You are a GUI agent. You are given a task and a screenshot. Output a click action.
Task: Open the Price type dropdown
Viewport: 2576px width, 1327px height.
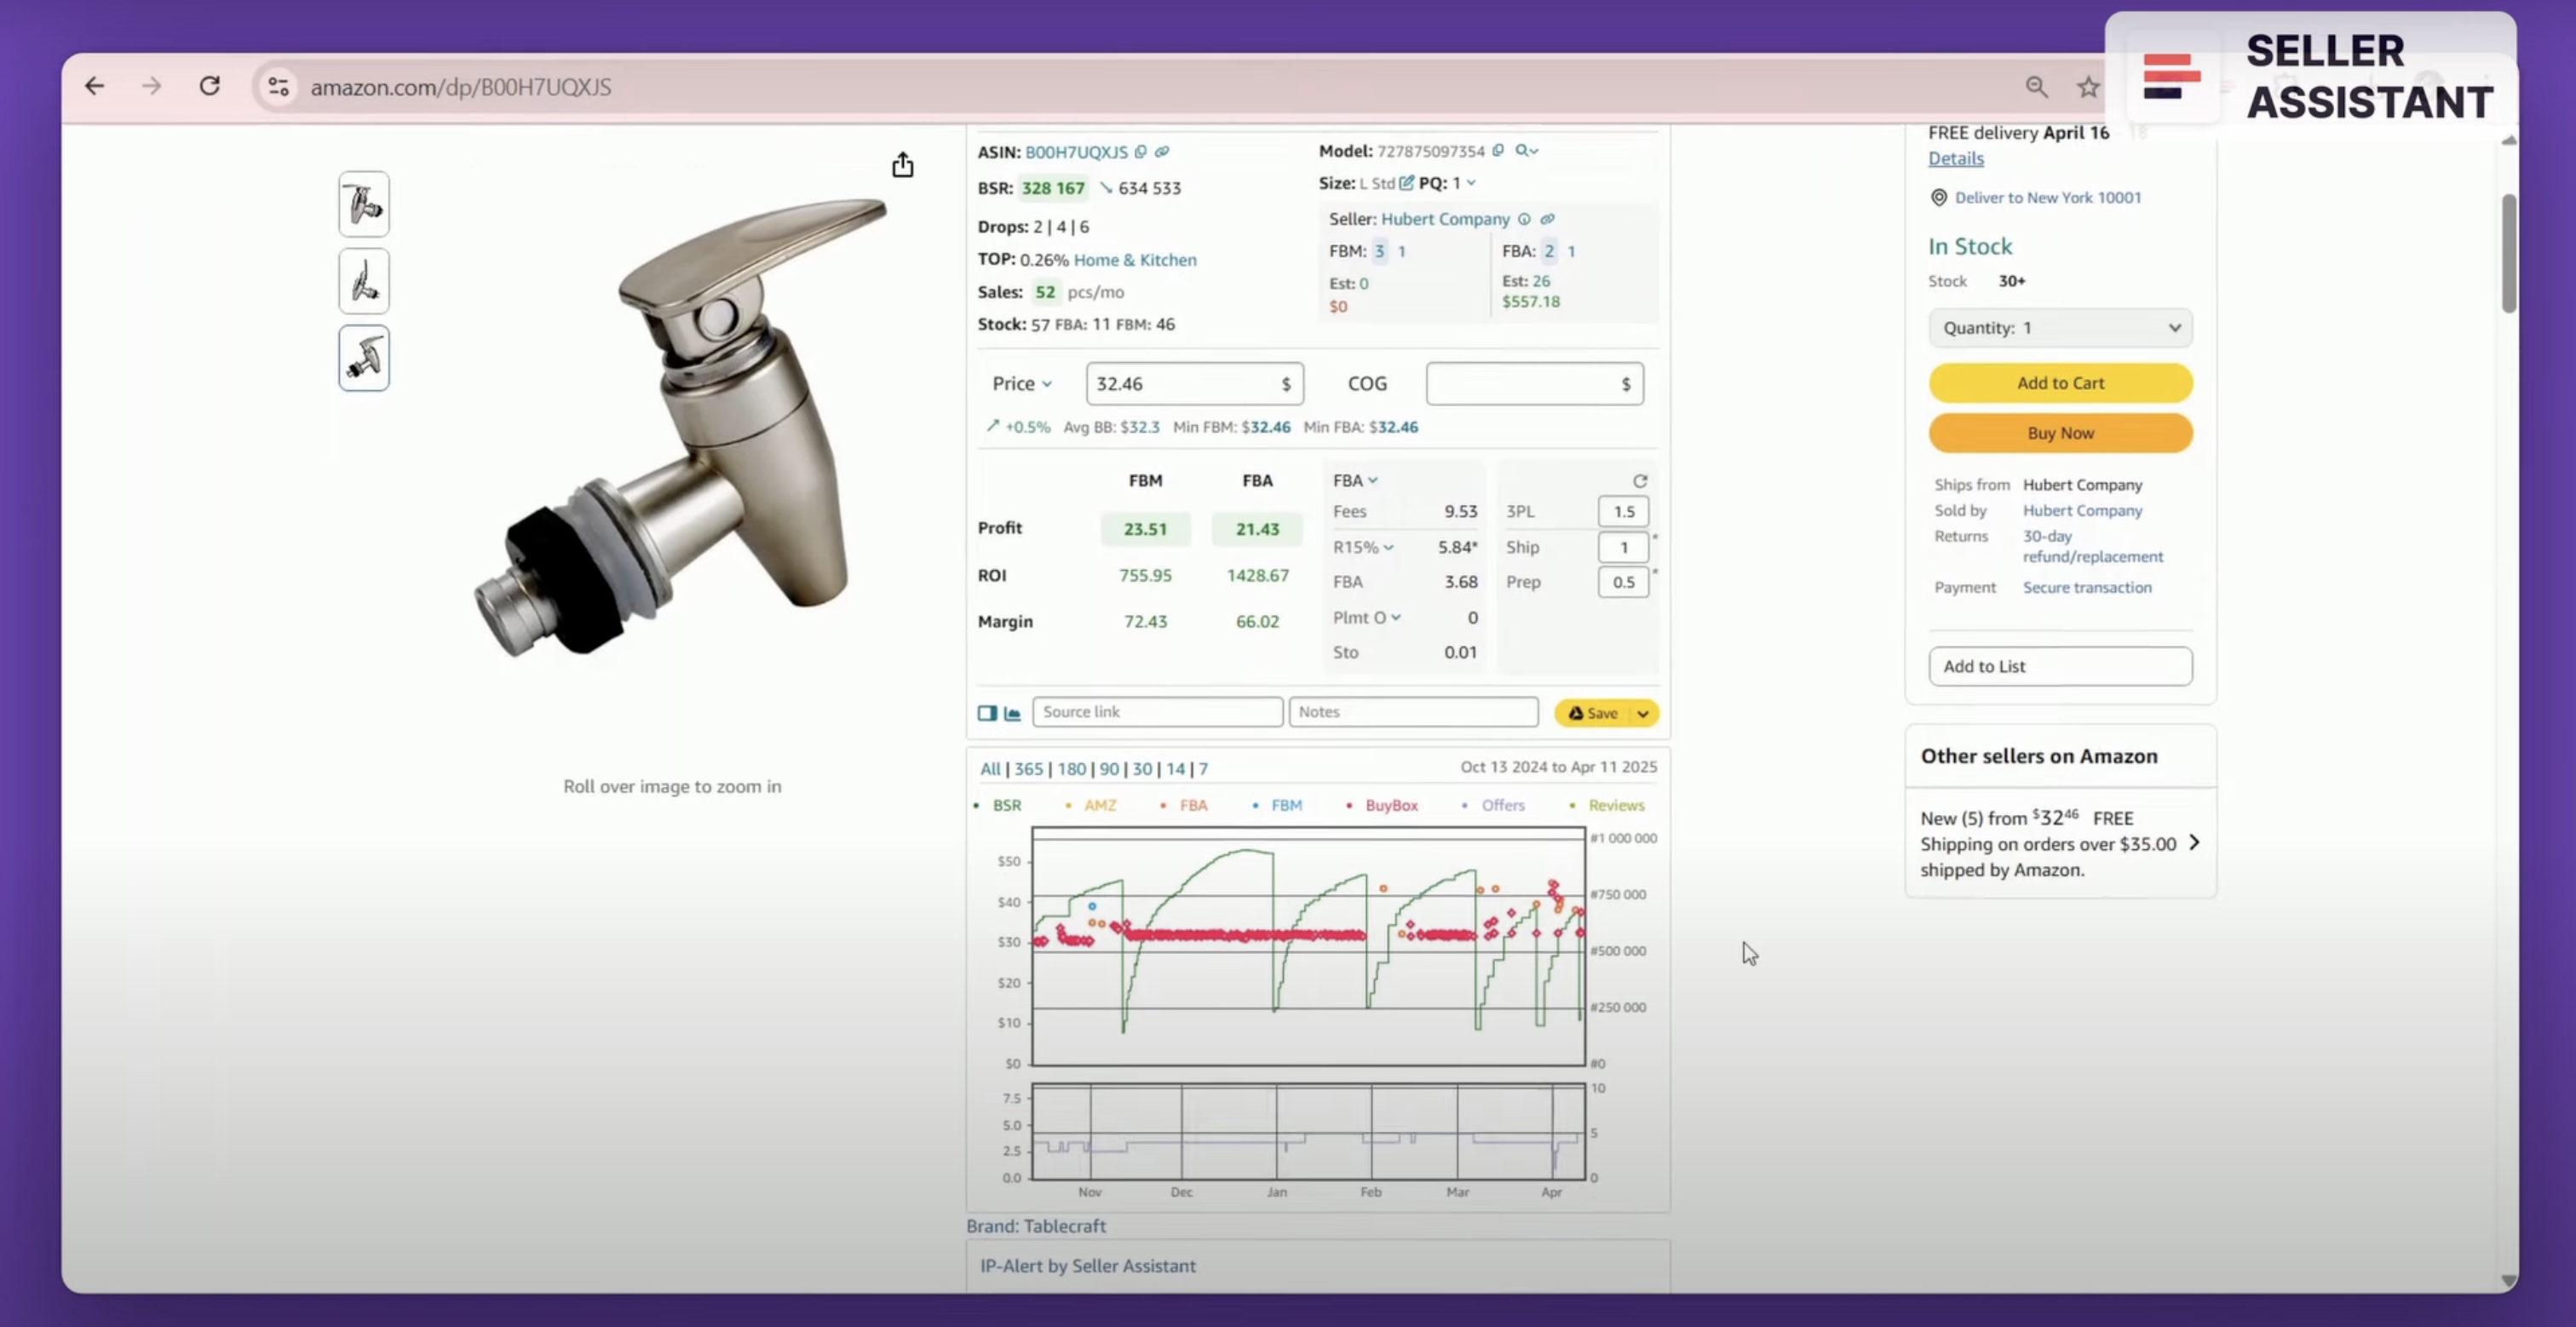coord(1022,384)
